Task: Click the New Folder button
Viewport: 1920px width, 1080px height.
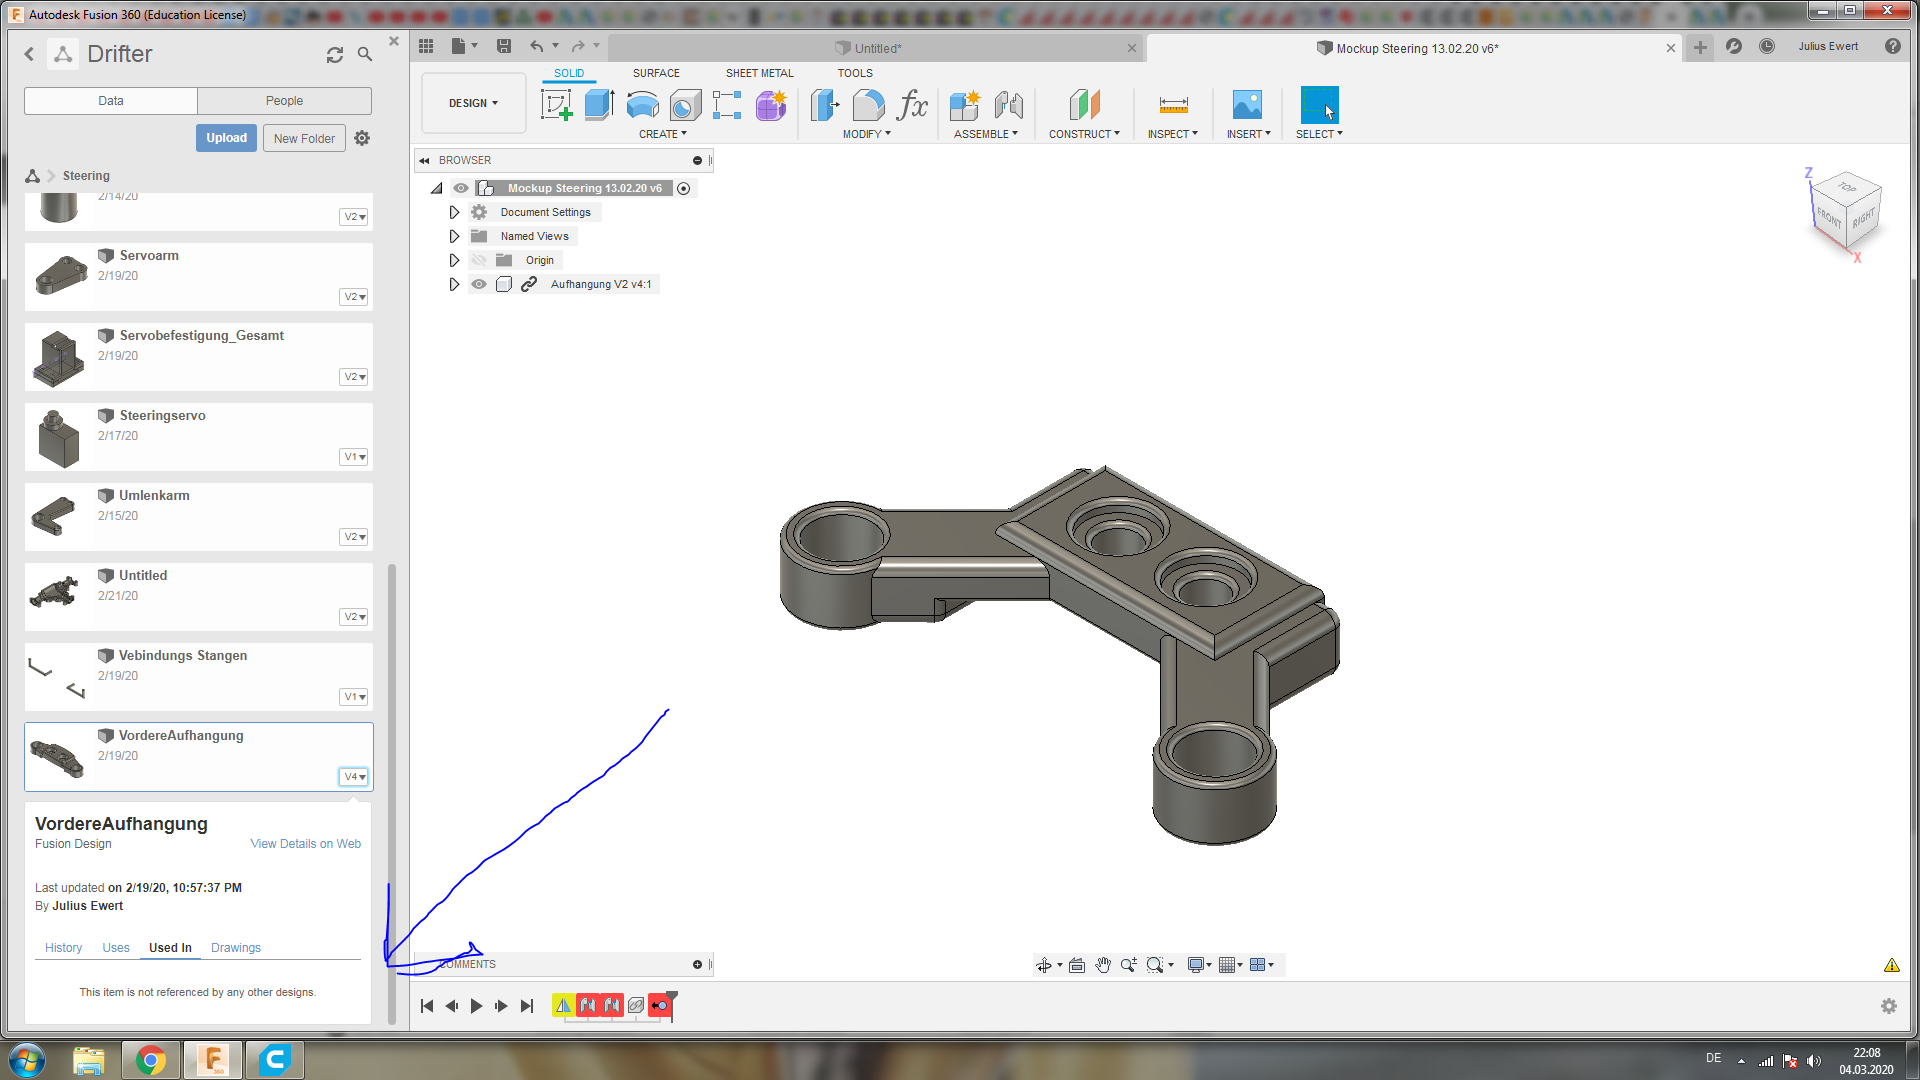Action: tap(304, 138)
